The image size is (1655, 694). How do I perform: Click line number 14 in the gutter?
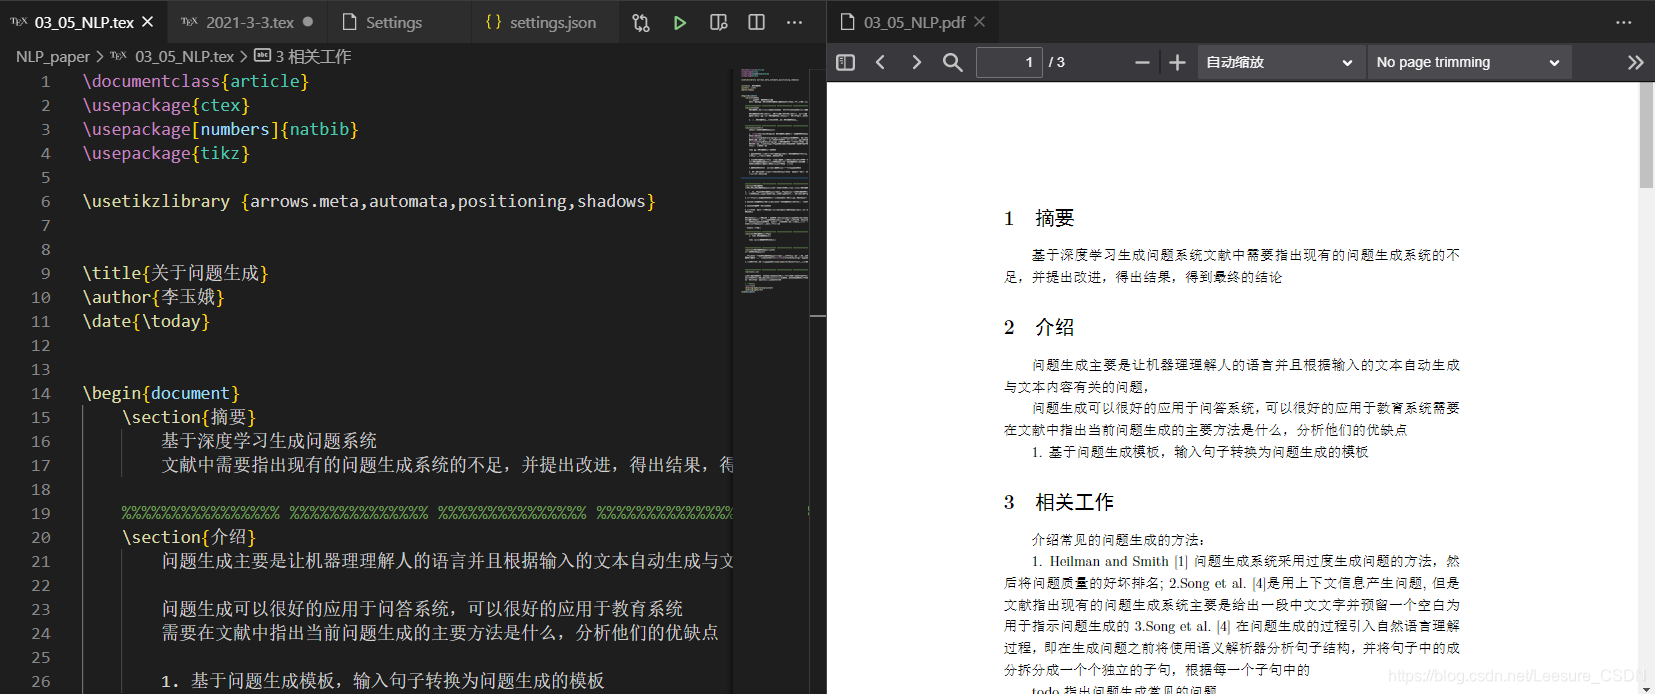[x=40, y=393]
